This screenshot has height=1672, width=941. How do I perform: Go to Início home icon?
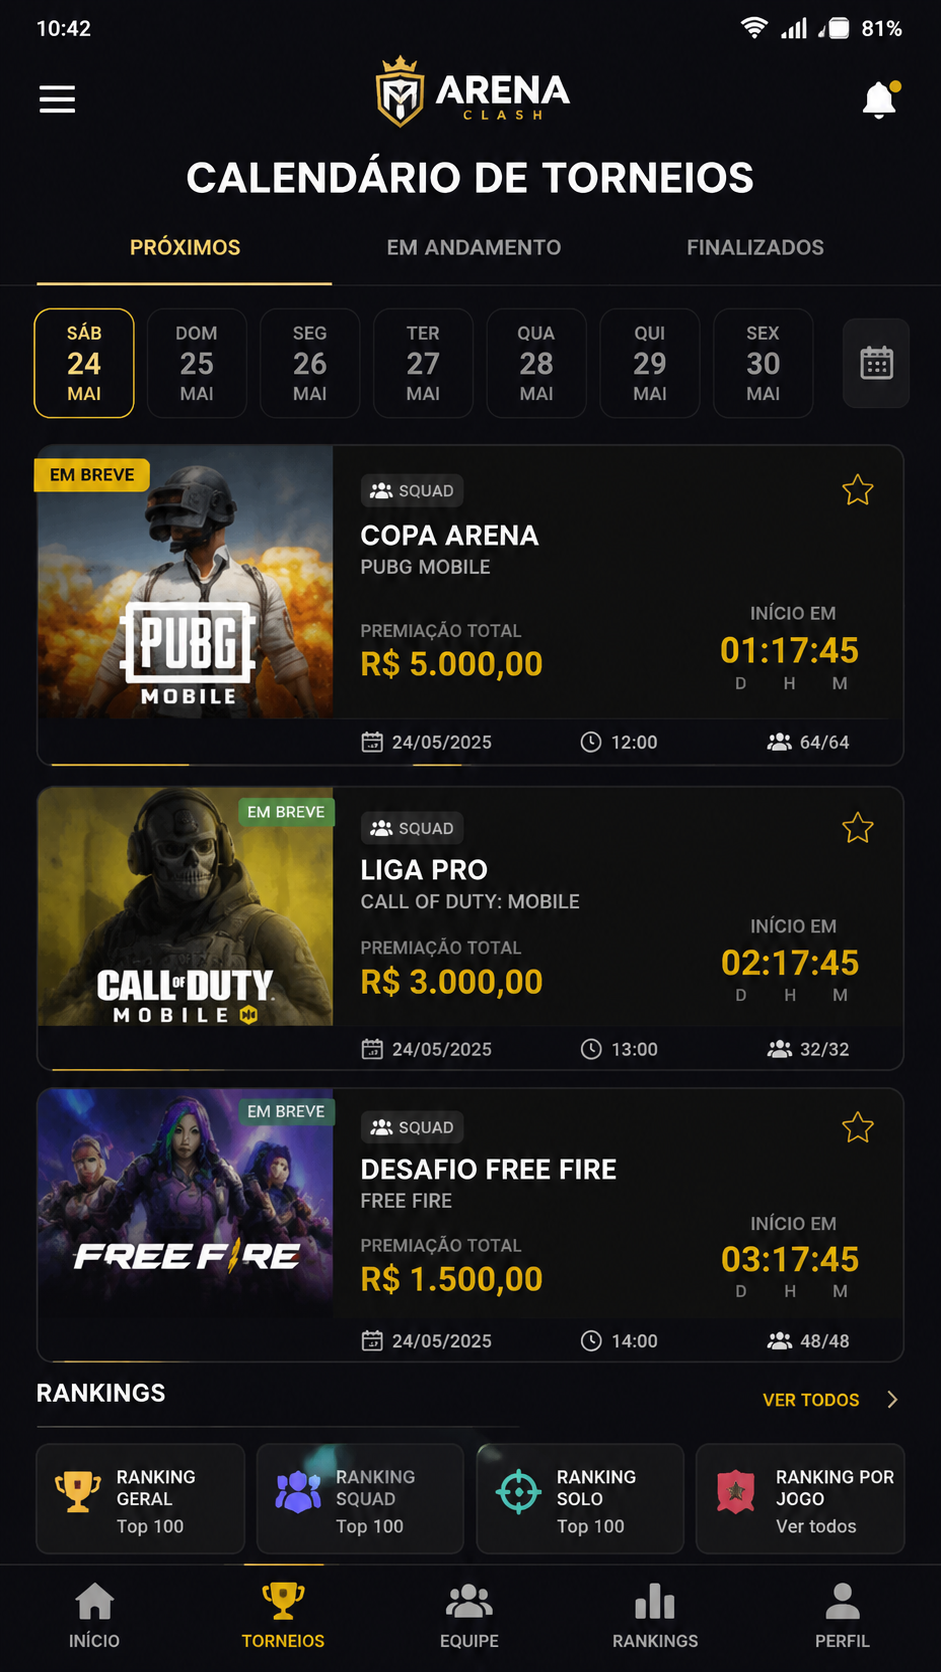point(94,1616)
